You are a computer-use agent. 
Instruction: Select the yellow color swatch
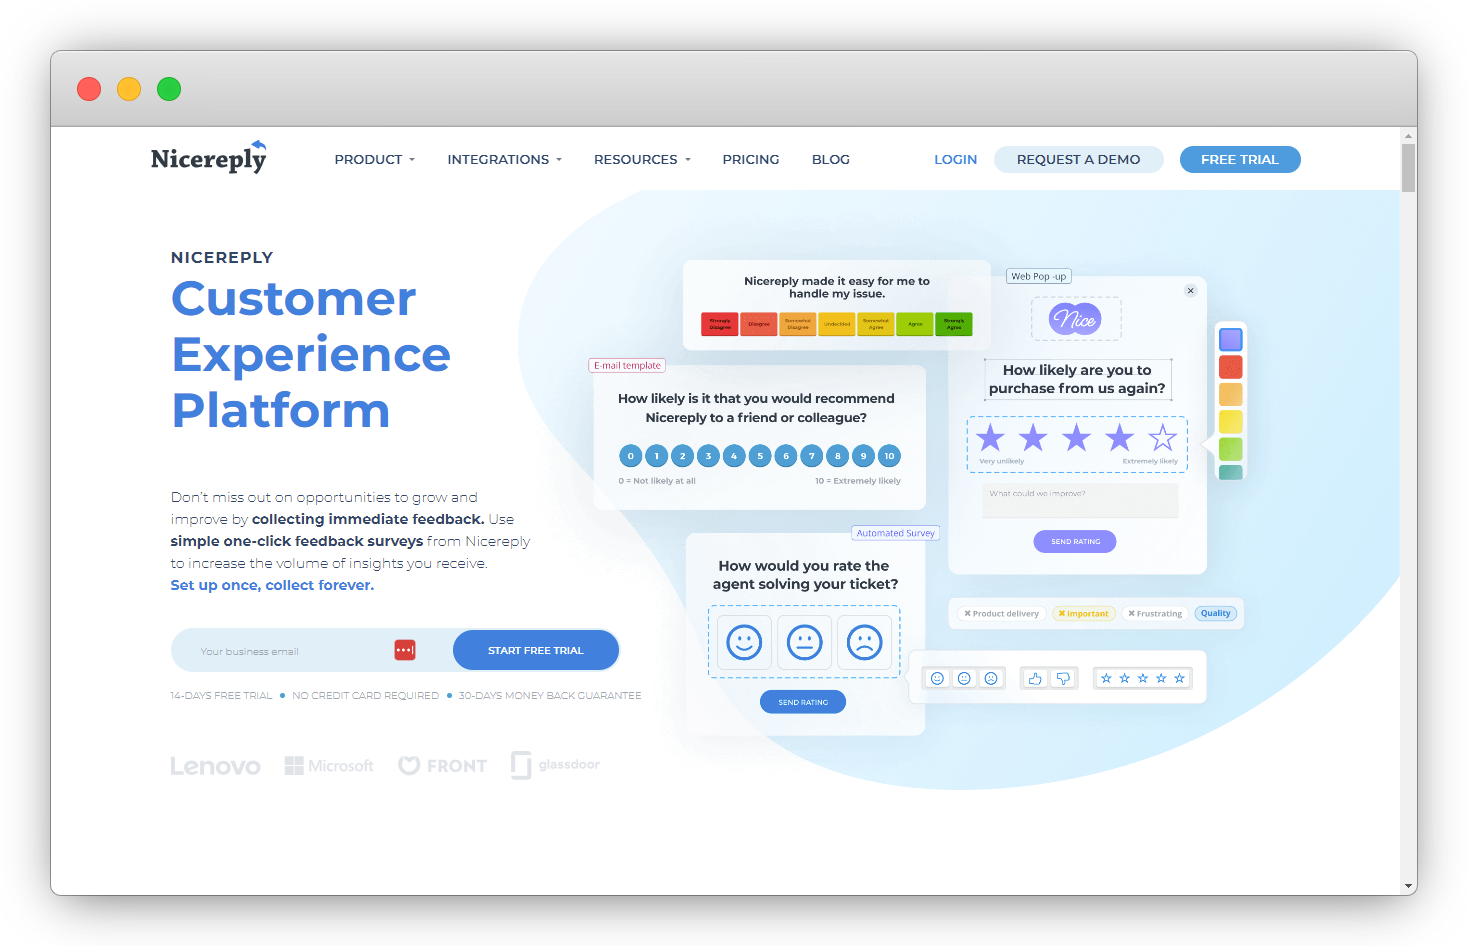tap(1231, 422)
